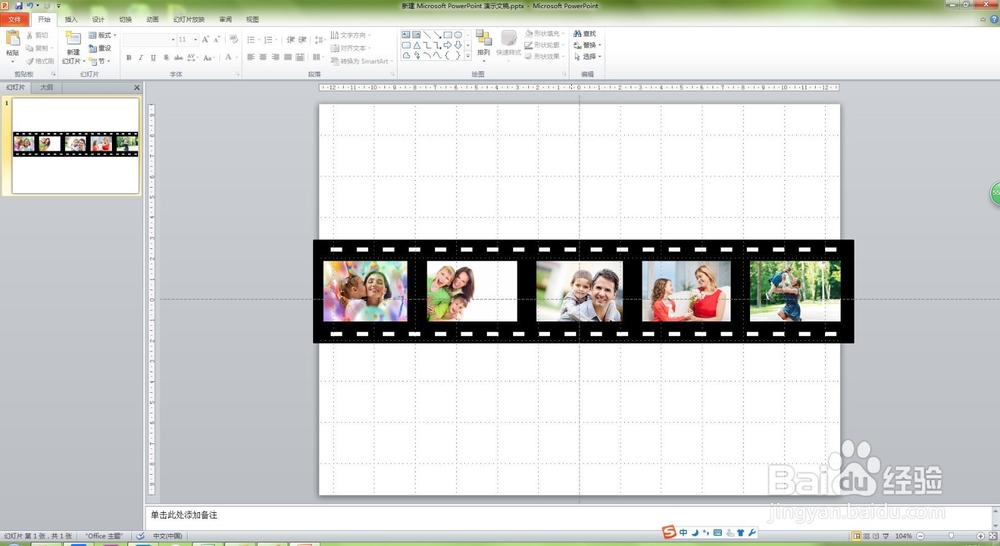
Task: Select the Oval shape in gallery
Action: [457, 34]
